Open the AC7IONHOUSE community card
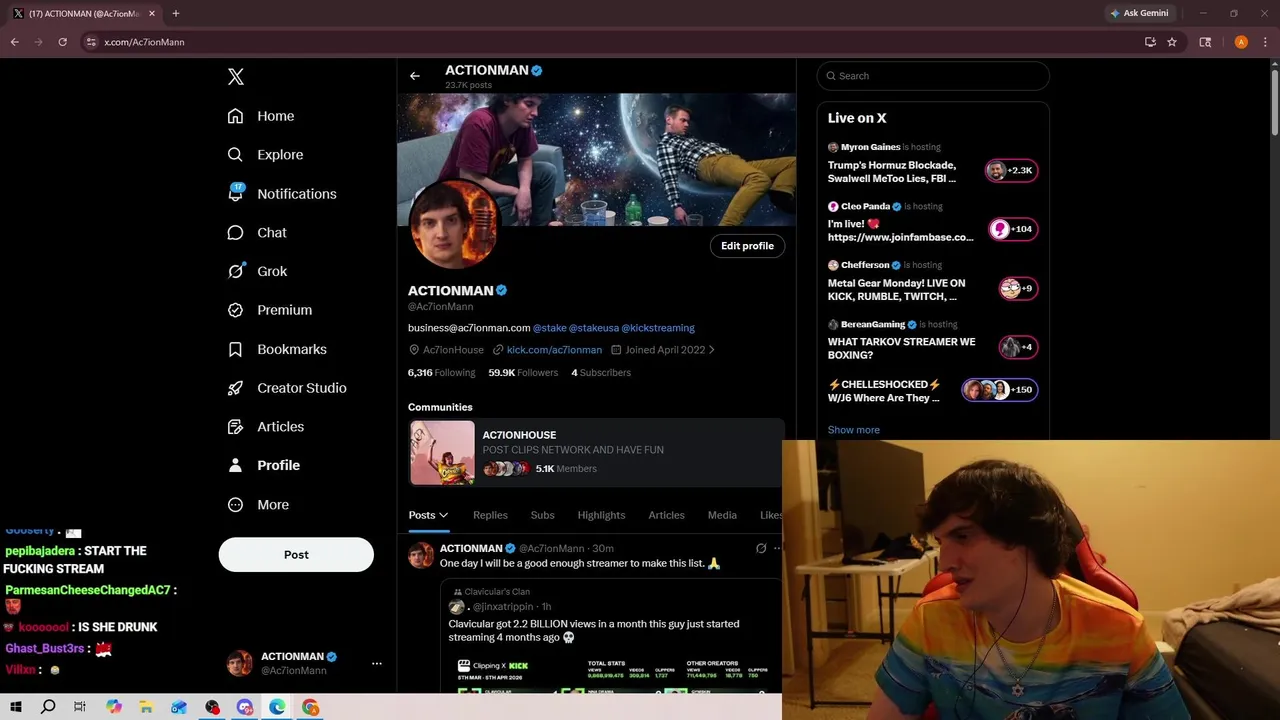Screen dimensions: 1280x720 597,452
